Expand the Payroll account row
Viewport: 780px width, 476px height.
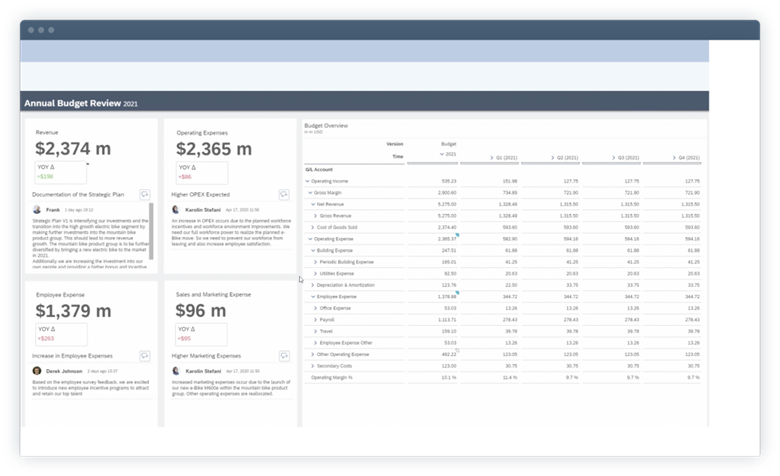[x=315, y=319]
